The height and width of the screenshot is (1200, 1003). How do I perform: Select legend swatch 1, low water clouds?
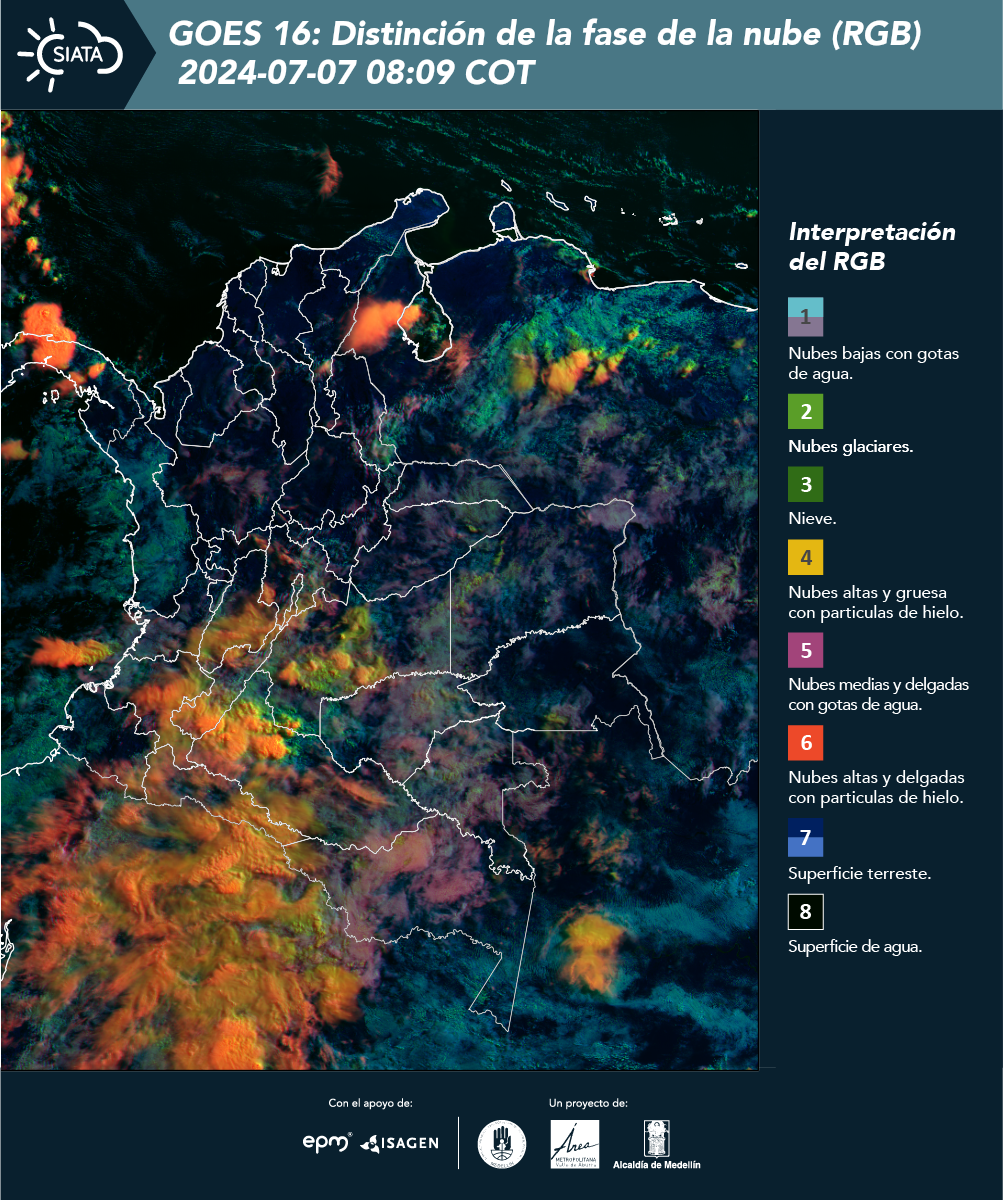[805, 316]
